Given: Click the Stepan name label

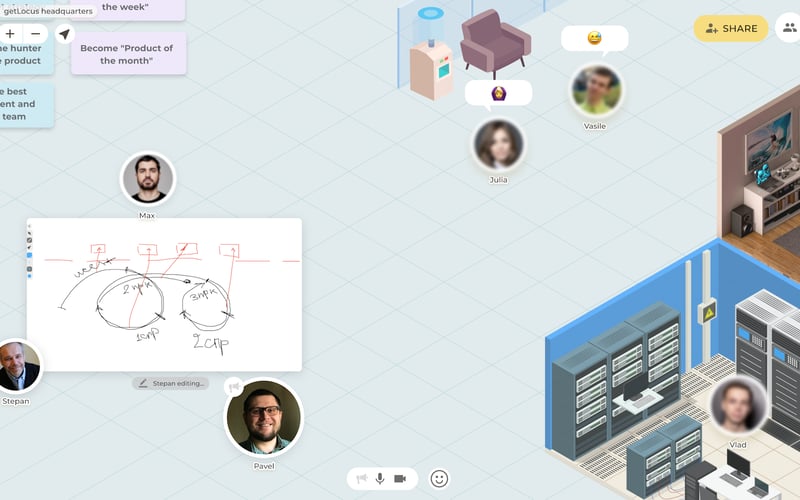Looking at the screenshot, I should pyautogui.click(x=15, y=401).
